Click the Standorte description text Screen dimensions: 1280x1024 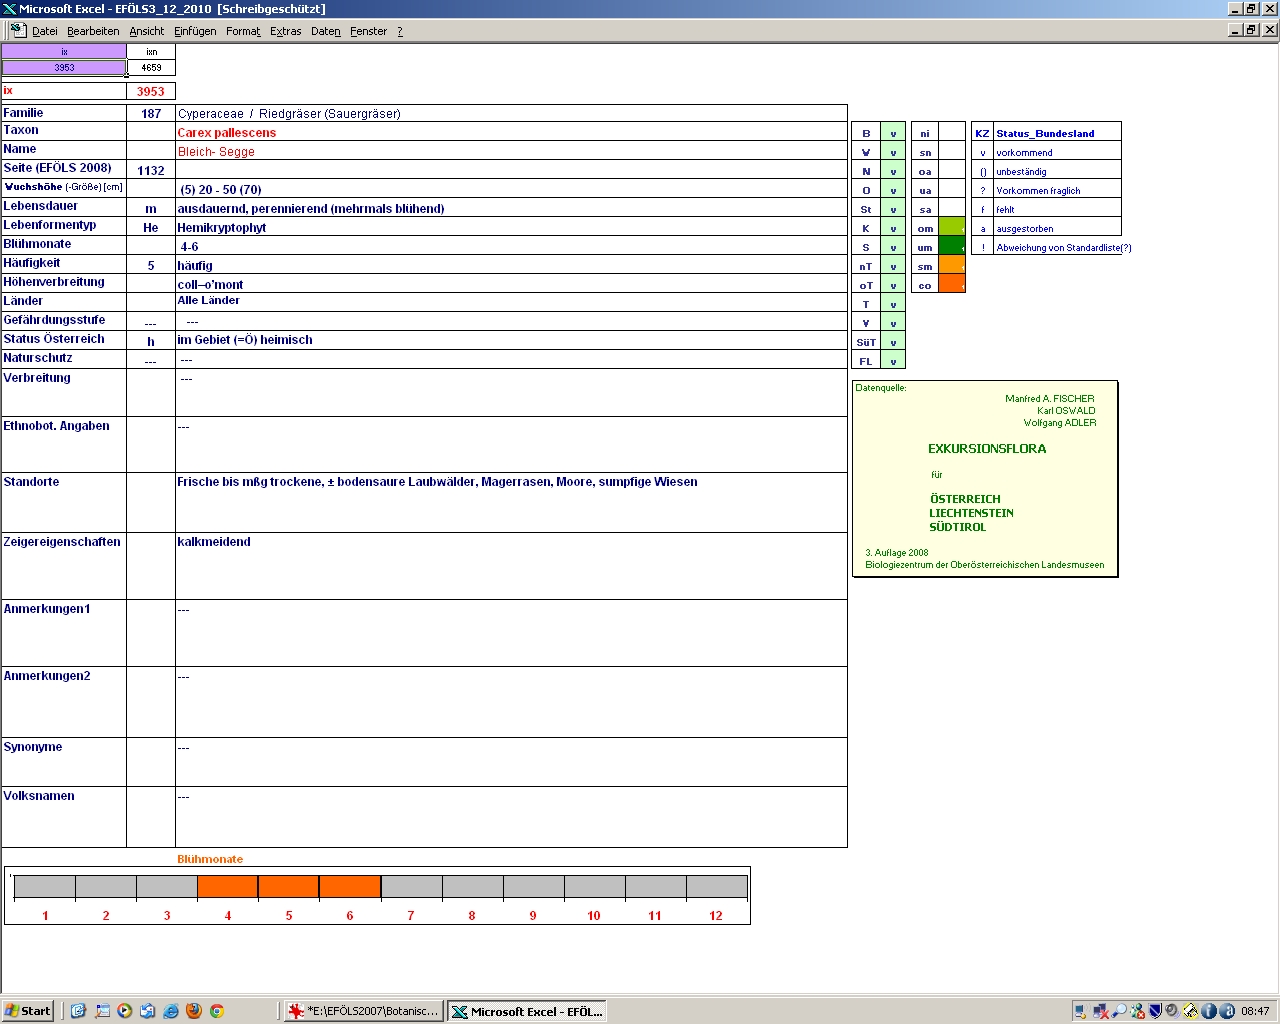pyautogui.click(x=437, y=482)
